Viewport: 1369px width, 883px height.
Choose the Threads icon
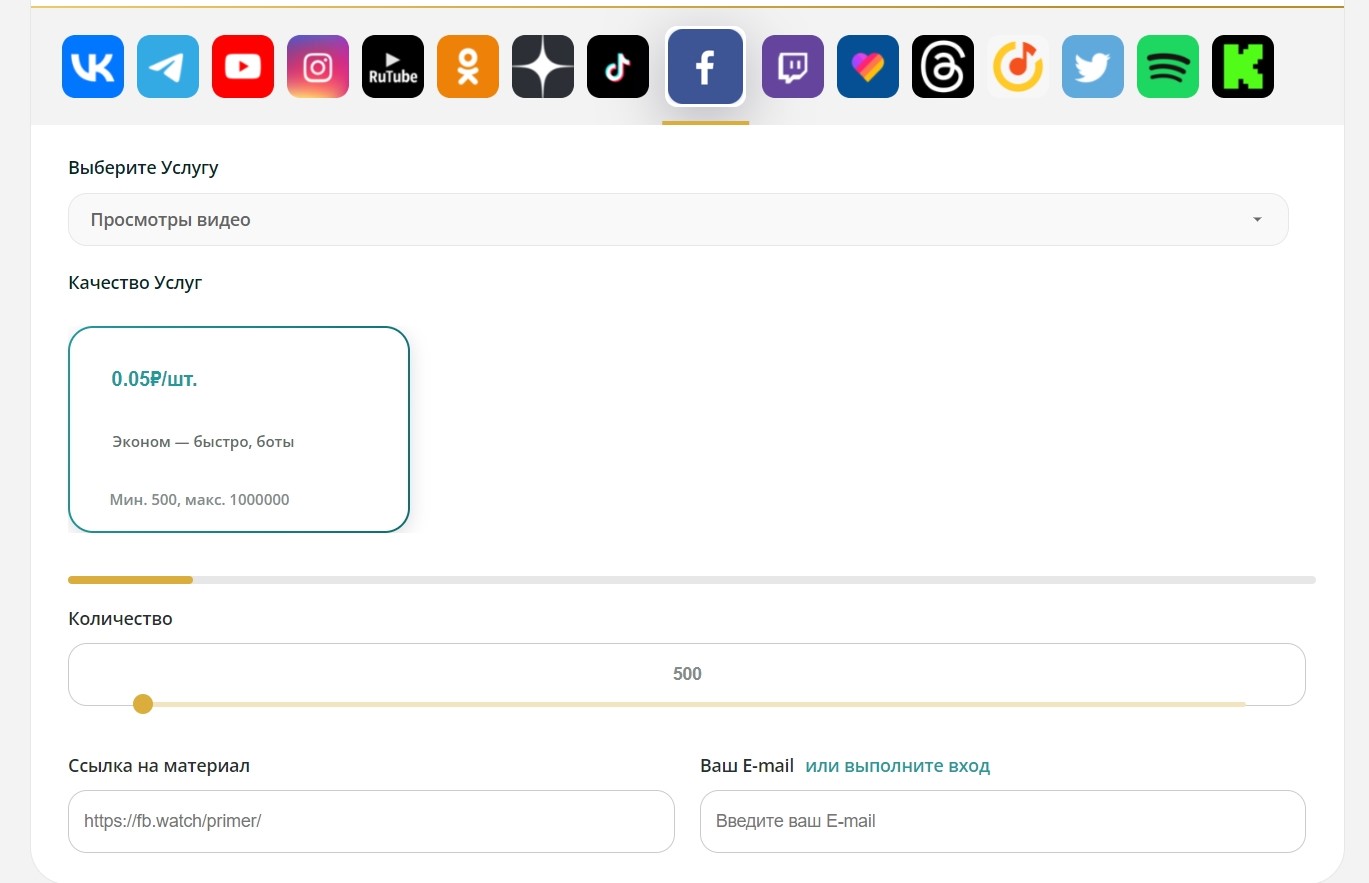943,67
